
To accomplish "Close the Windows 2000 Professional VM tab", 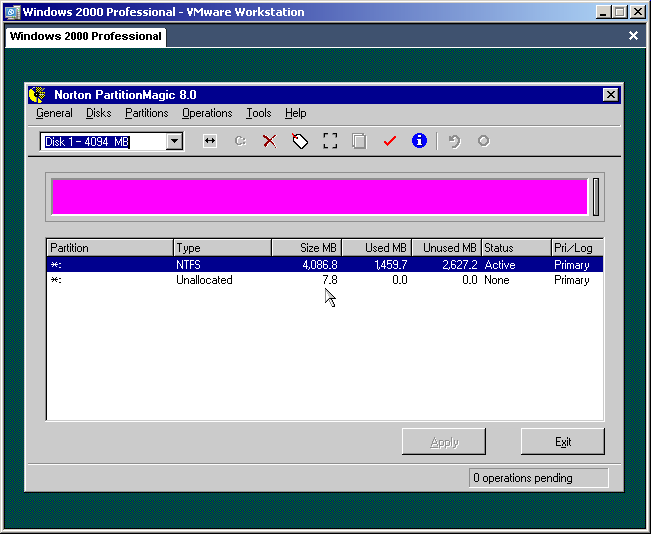I will (x=633, y=36).
